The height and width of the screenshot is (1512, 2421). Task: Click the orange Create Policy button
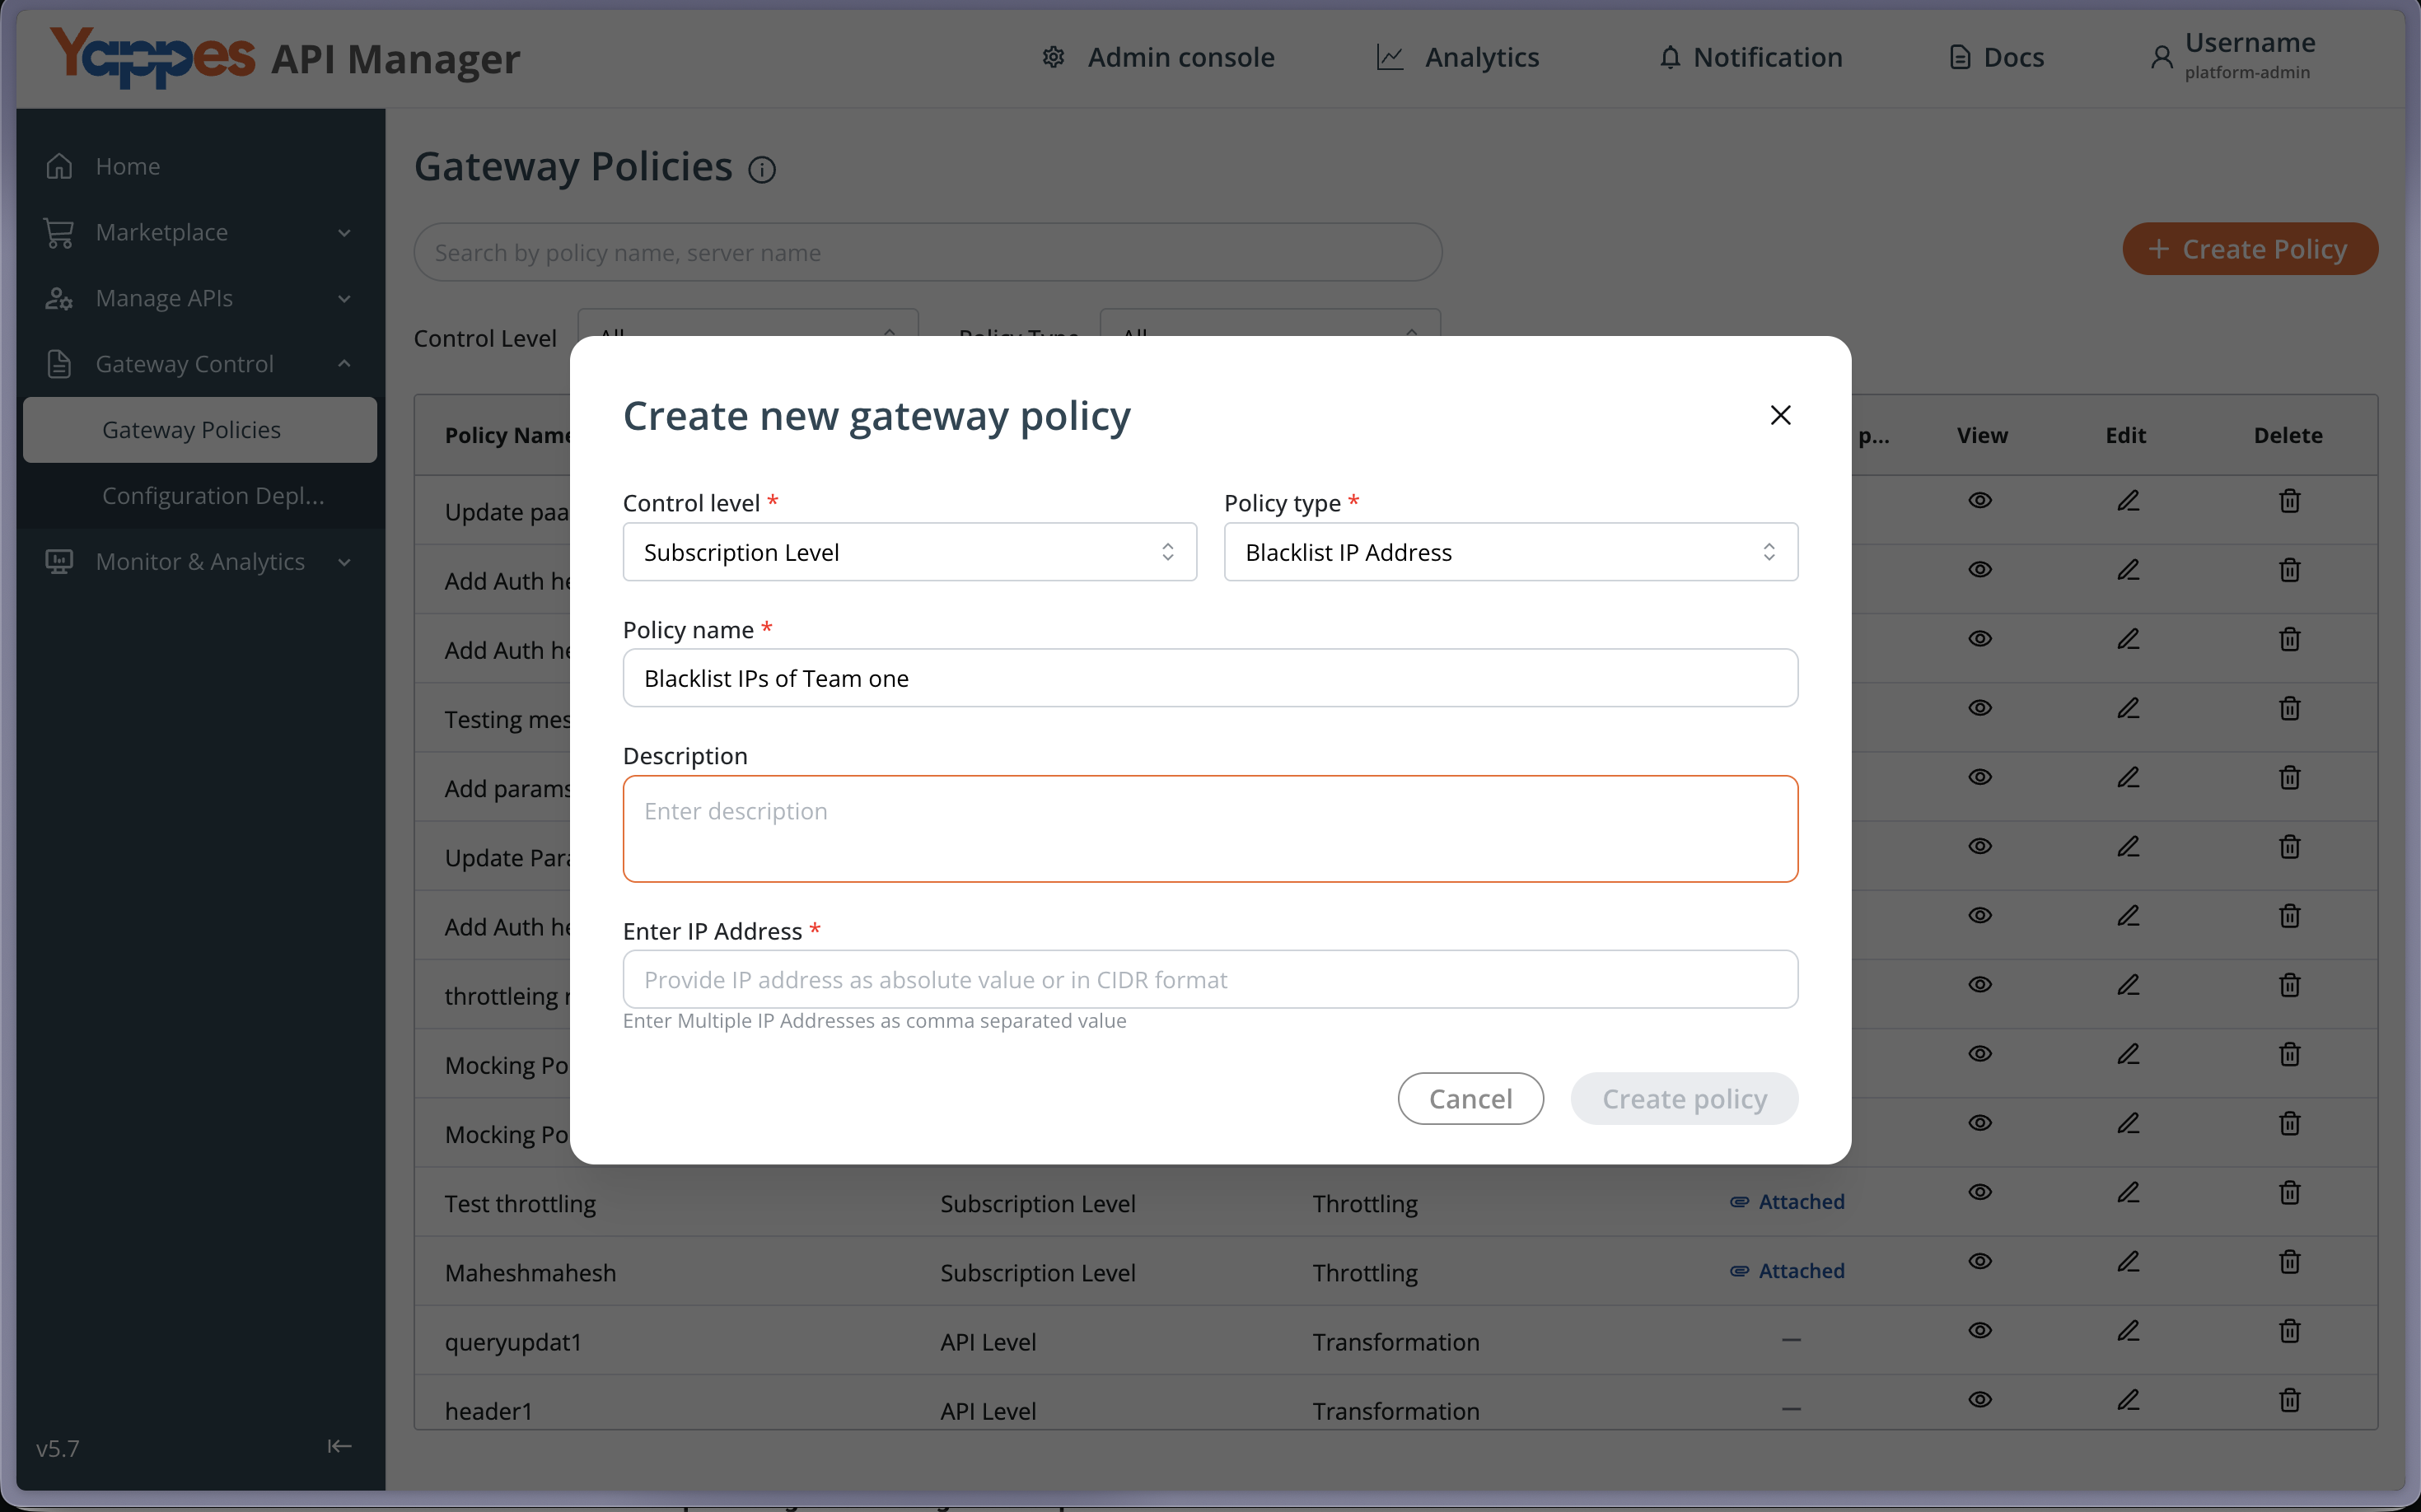point(2250,248)
